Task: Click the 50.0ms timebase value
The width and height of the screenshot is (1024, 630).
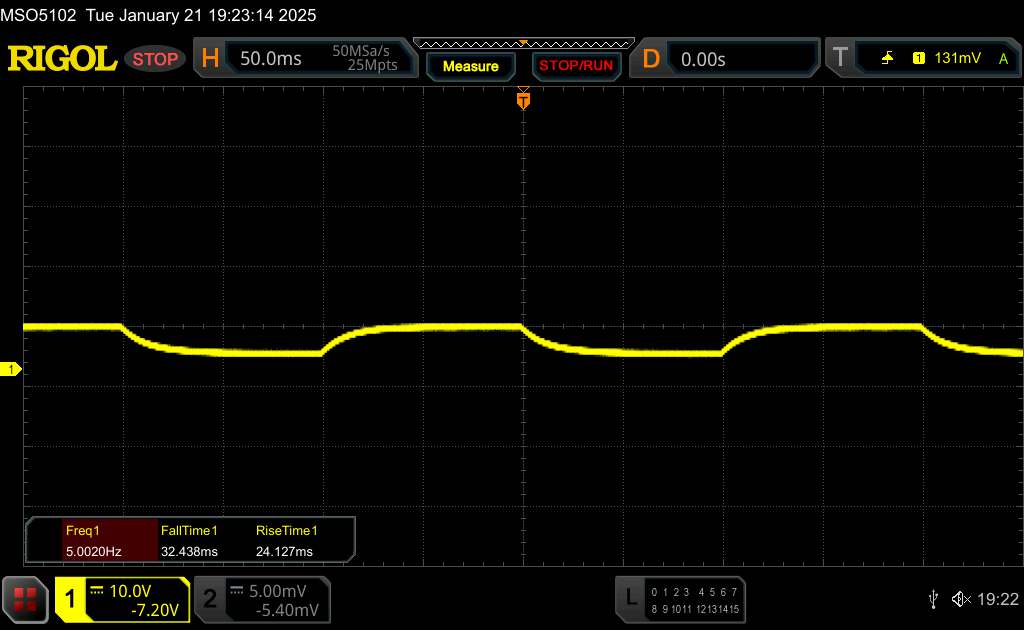Action: (x=271, y=59)
